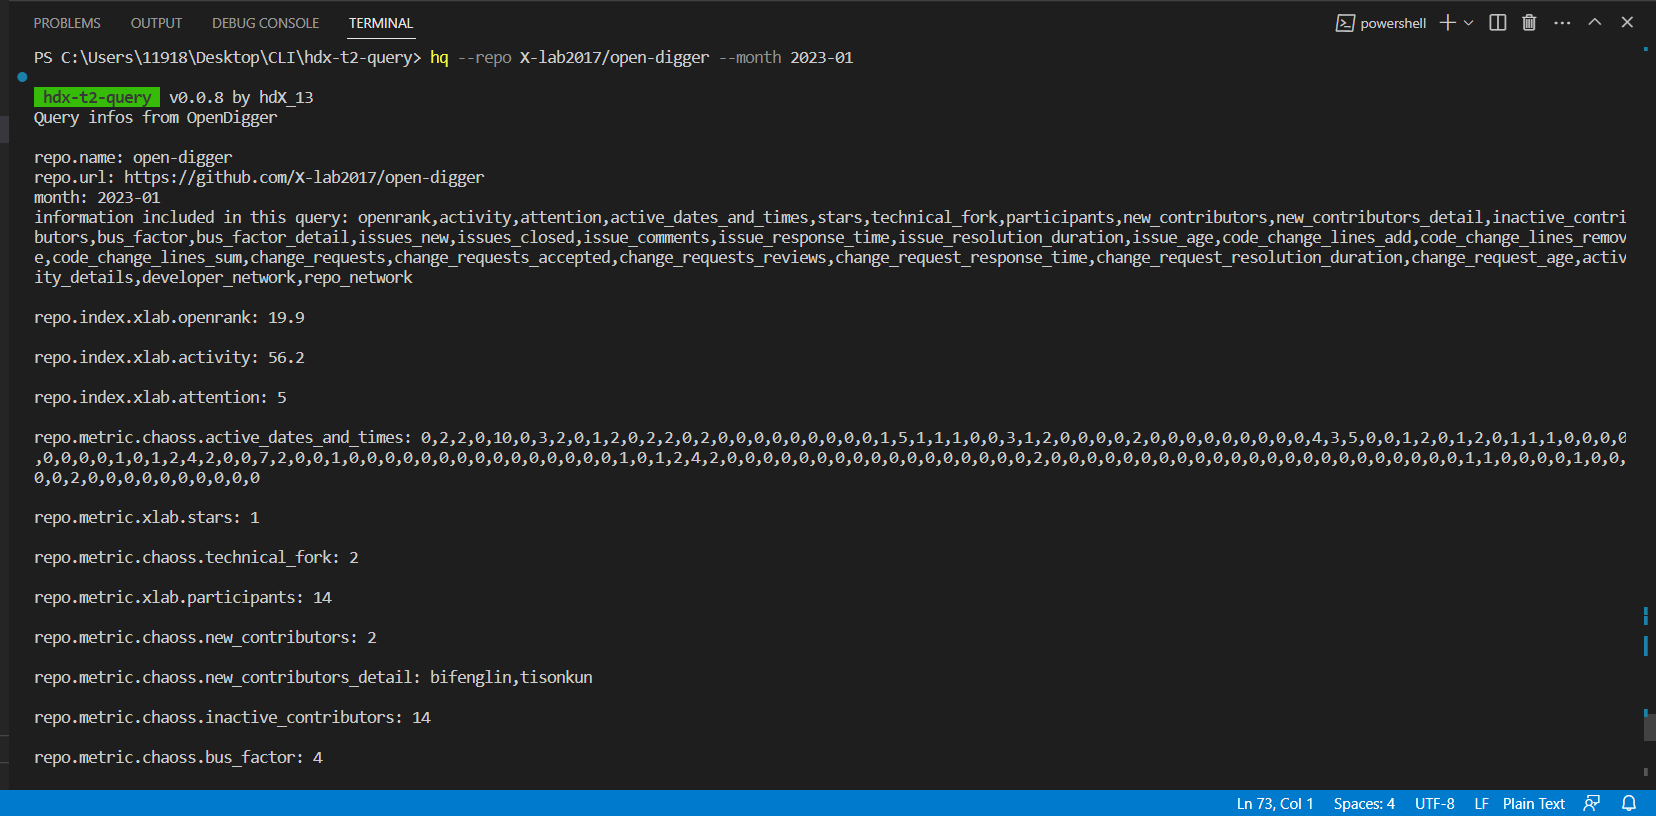
Task: Click the text 'repo.index.xlab.openrank: 19.9'
Action: tap(169, 317)
